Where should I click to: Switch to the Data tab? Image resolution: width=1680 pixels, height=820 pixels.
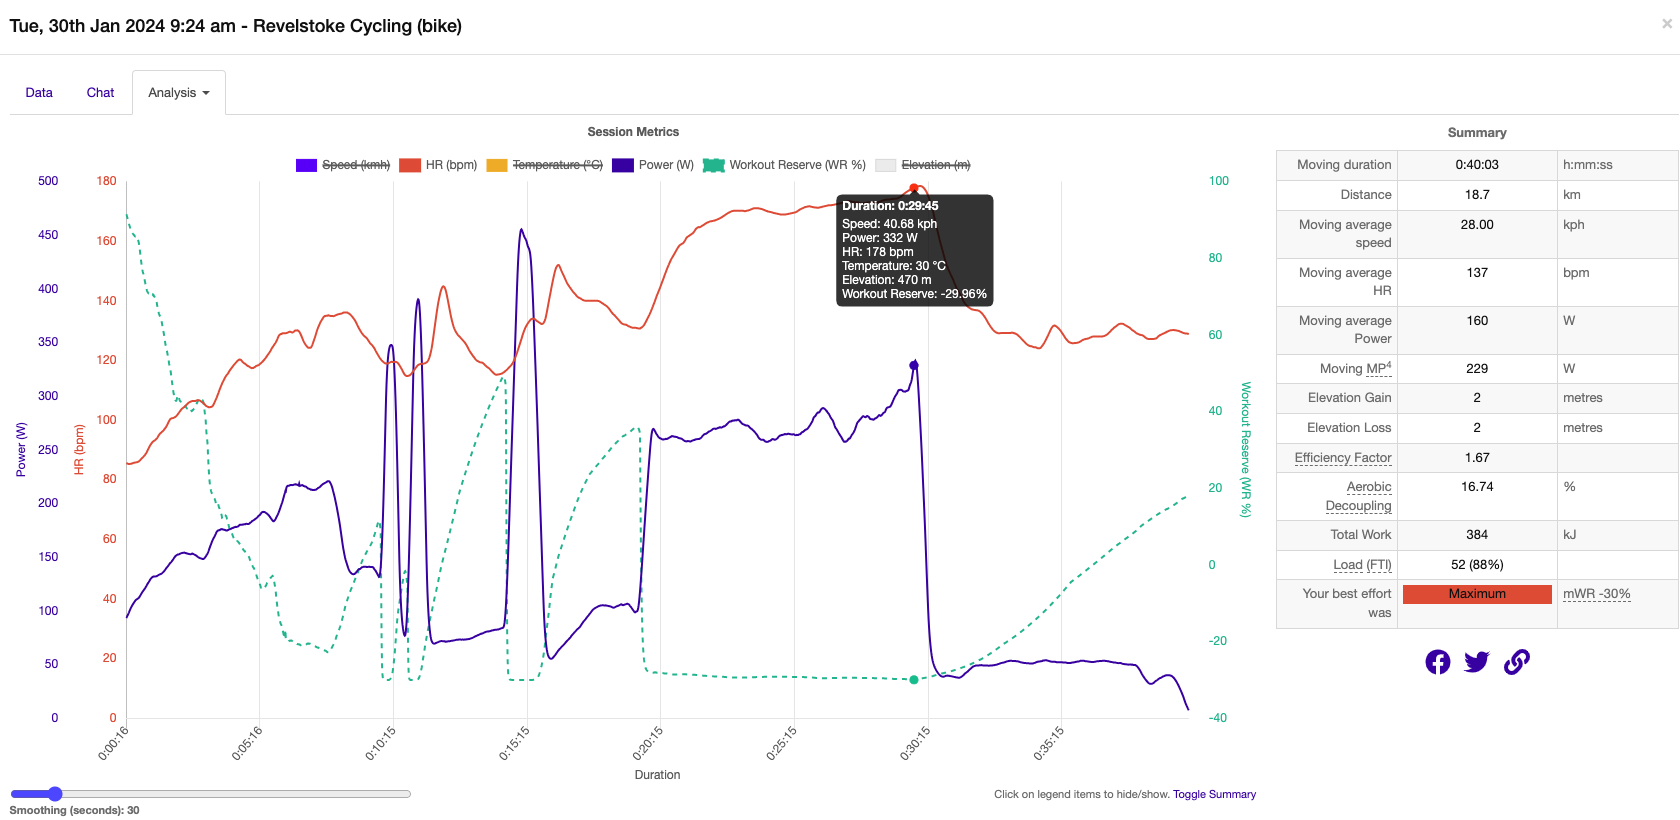pos(39,93)
